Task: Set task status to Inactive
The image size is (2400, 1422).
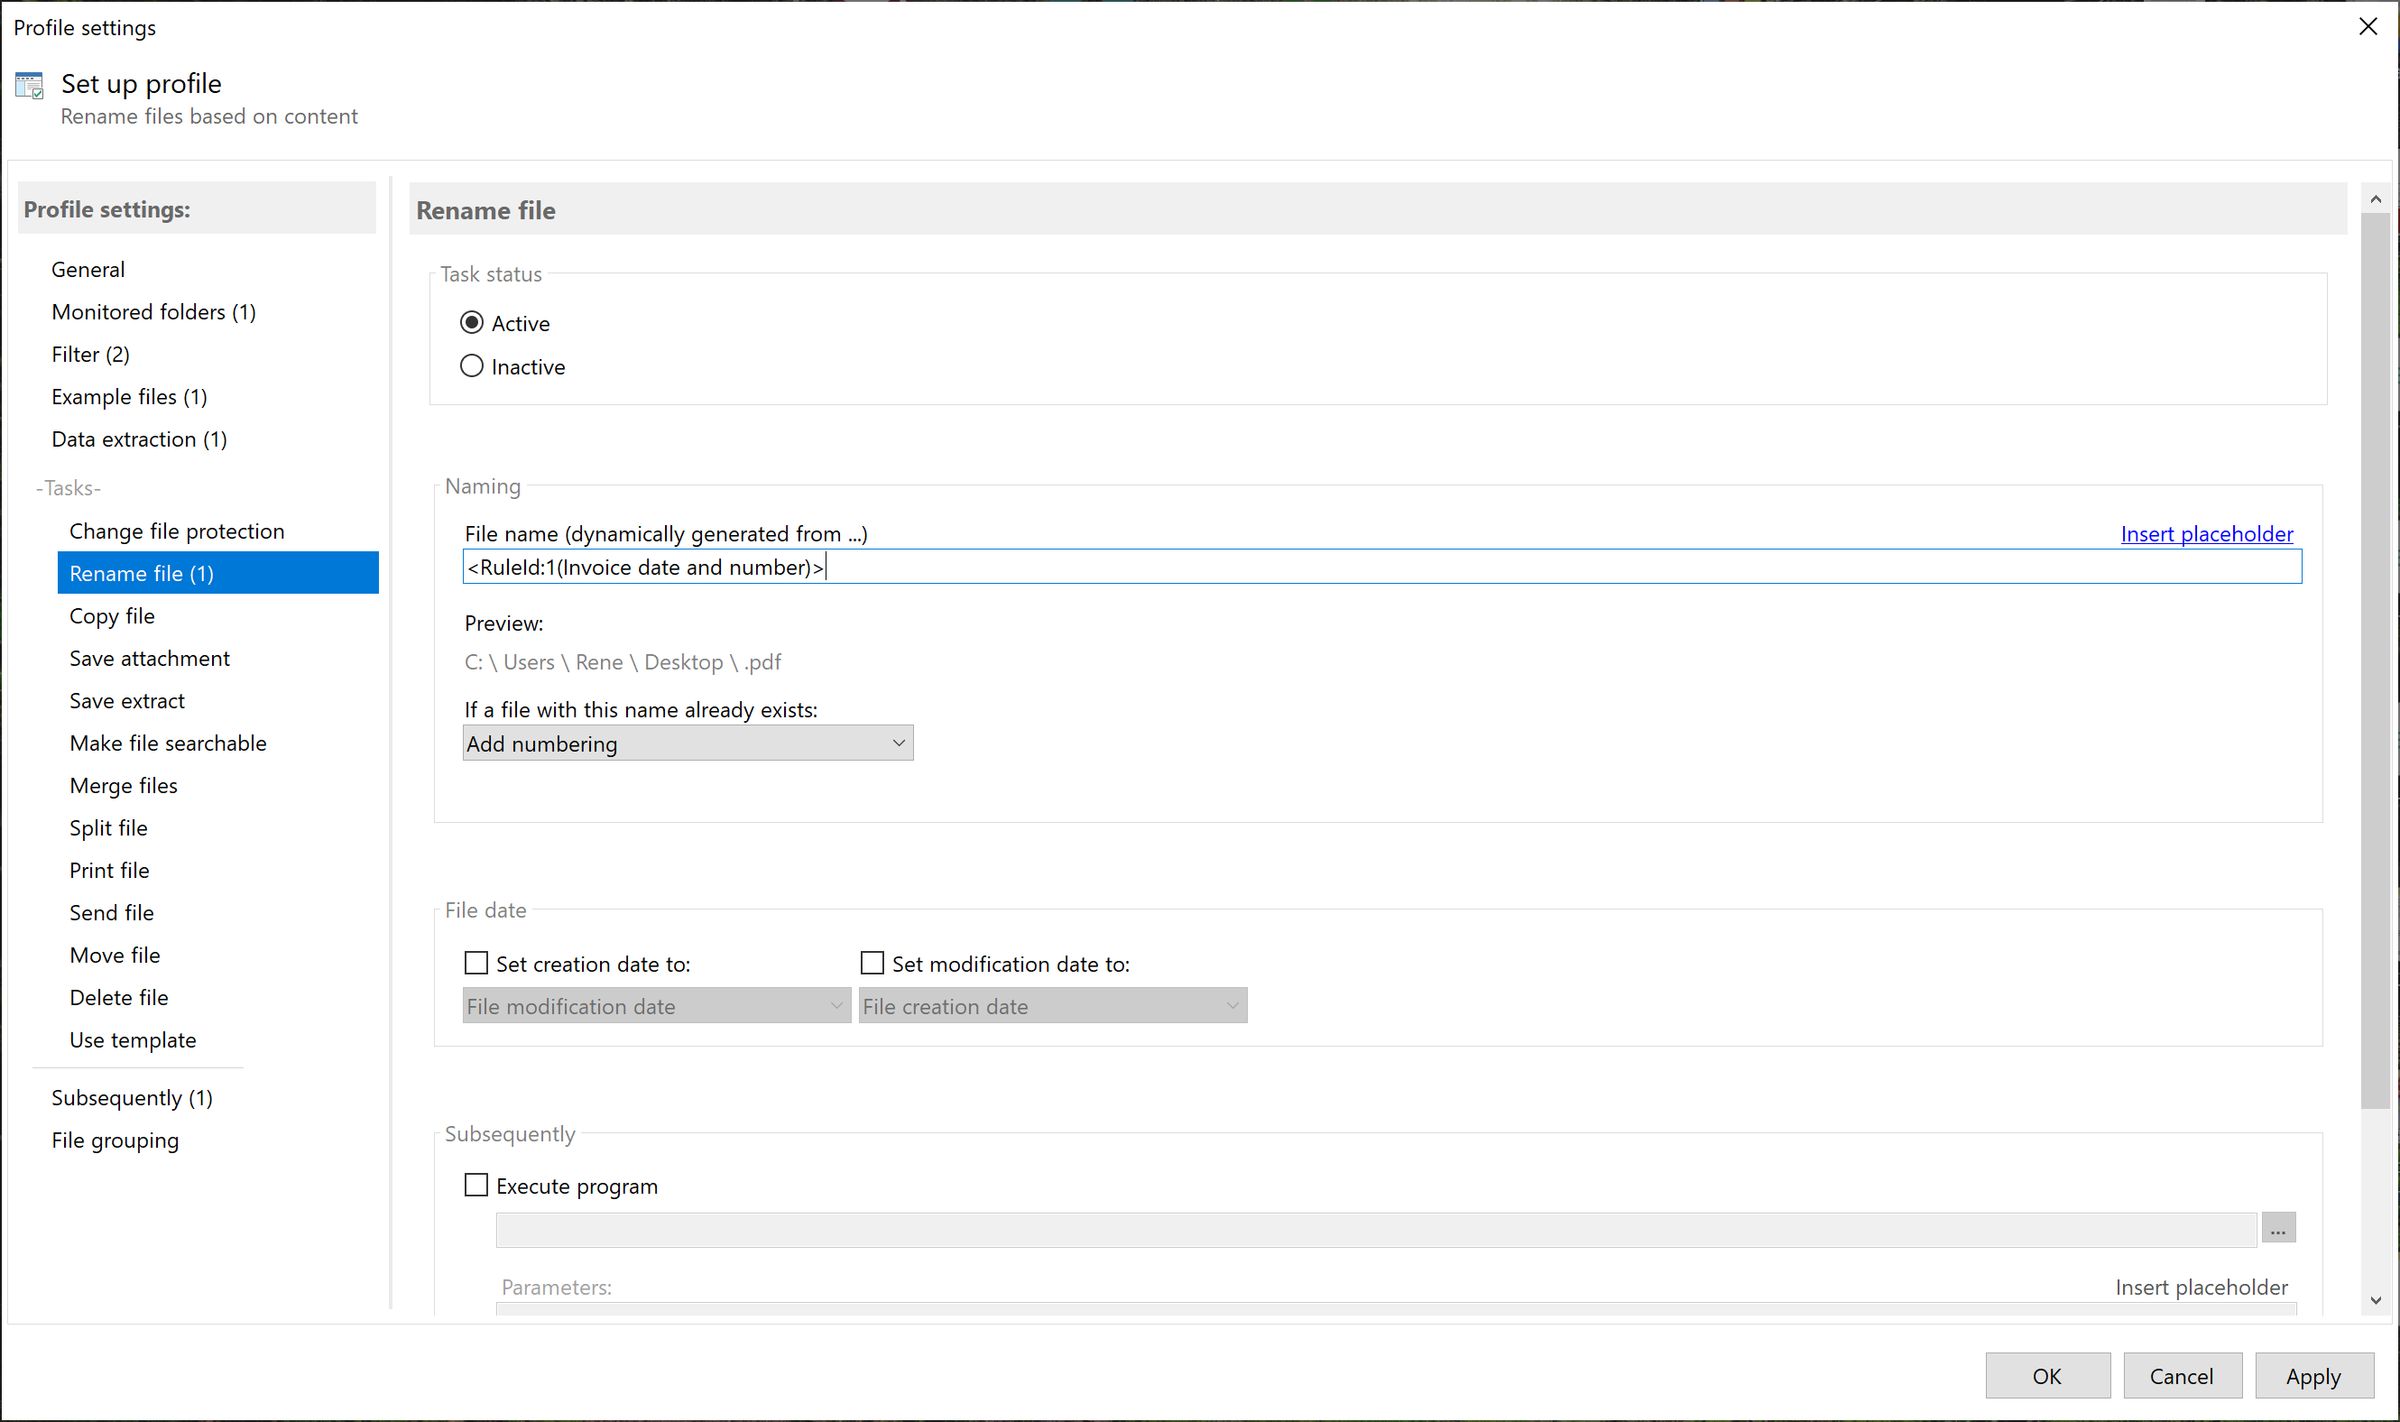Action: [x=472, y=365]
